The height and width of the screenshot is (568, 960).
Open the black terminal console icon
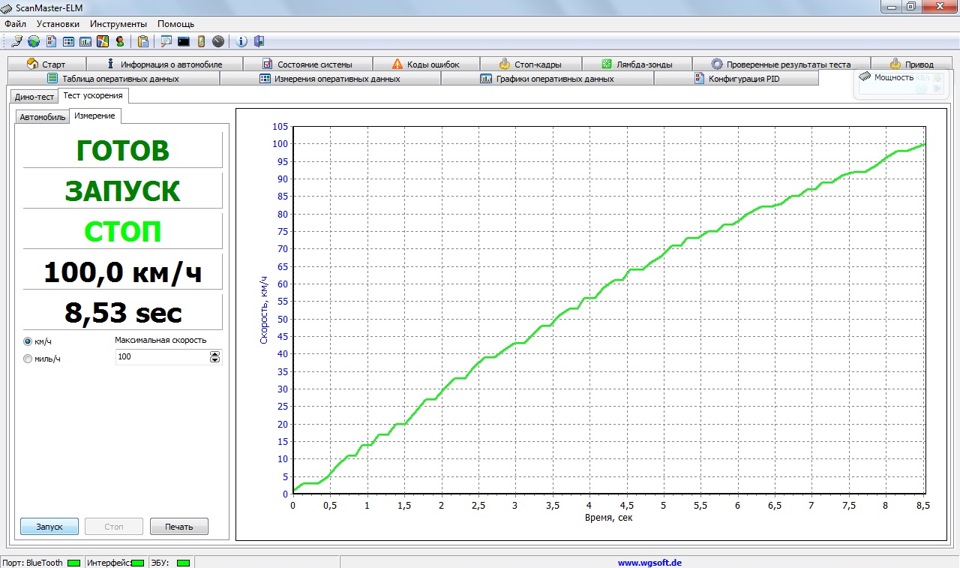(x=183, y=41)
